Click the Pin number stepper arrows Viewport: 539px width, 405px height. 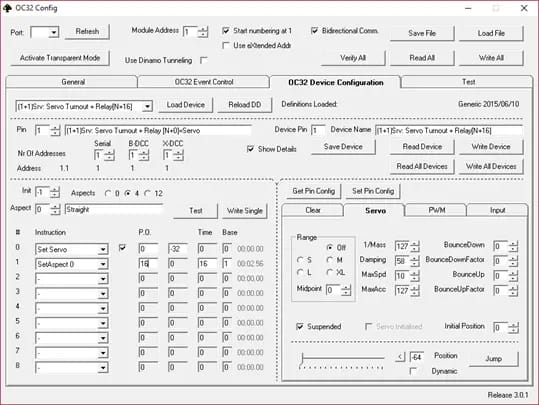(x=55, y=131)
